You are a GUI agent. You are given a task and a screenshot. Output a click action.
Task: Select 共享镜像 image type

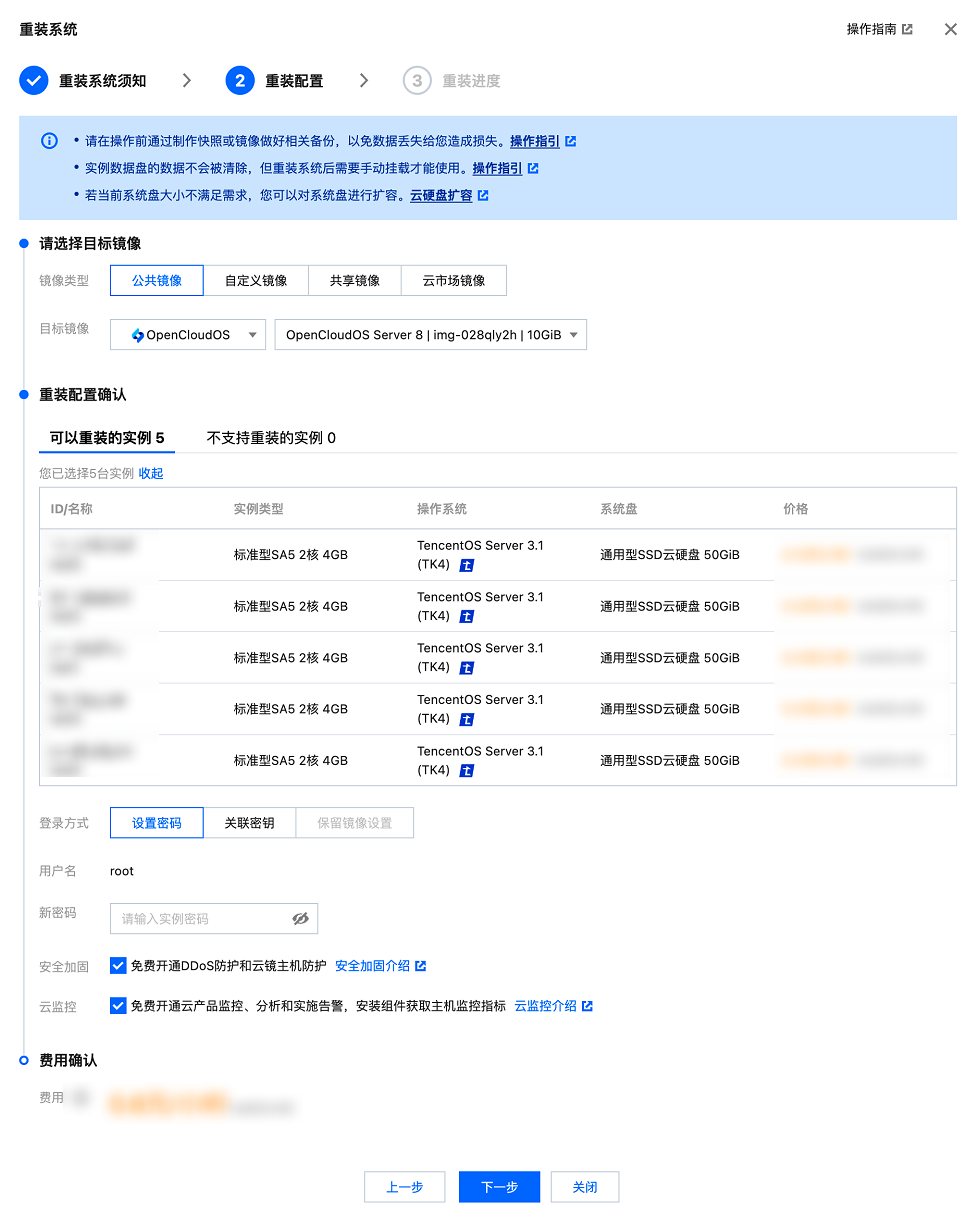pos(355,281)
